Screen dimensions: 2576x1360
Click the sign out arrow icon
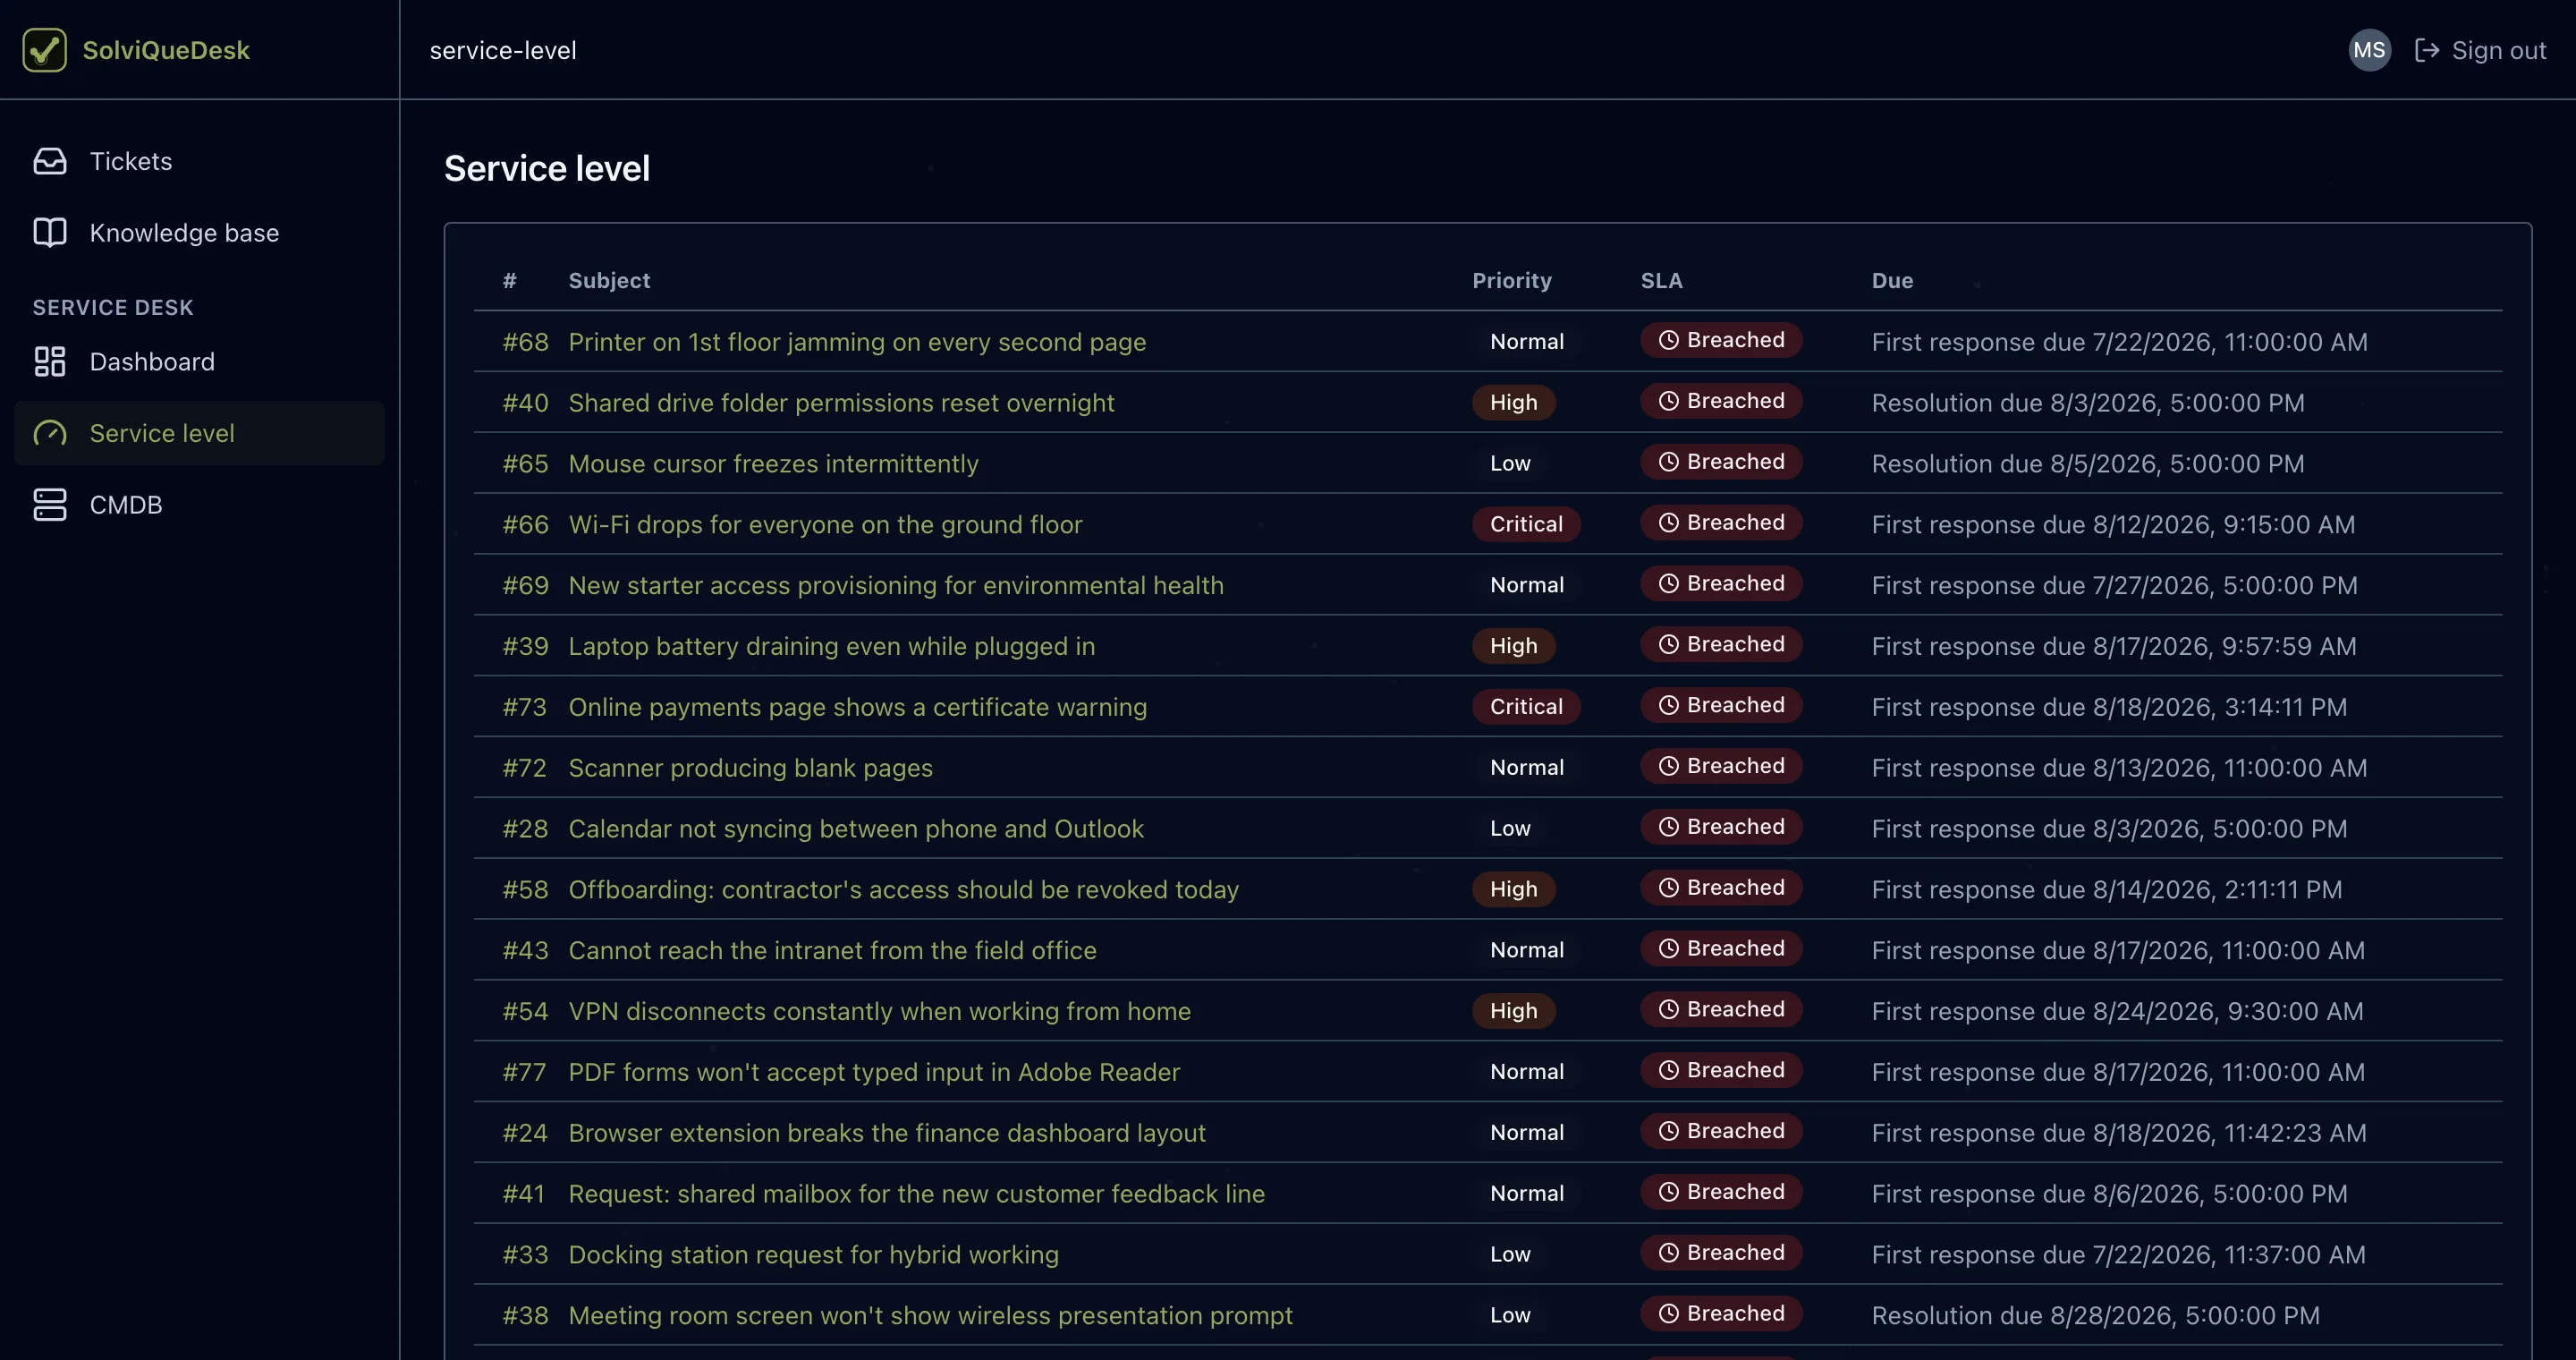pos(2427,50)
